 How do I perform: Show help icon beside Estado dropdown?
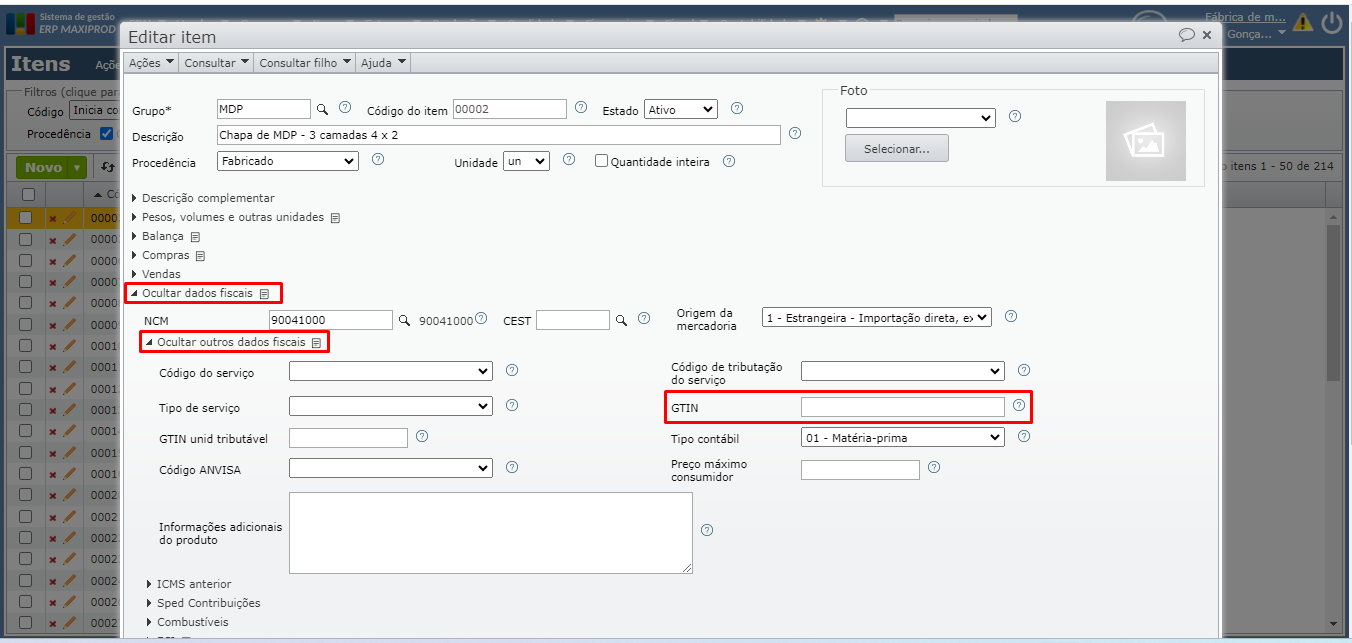(737, 108)
